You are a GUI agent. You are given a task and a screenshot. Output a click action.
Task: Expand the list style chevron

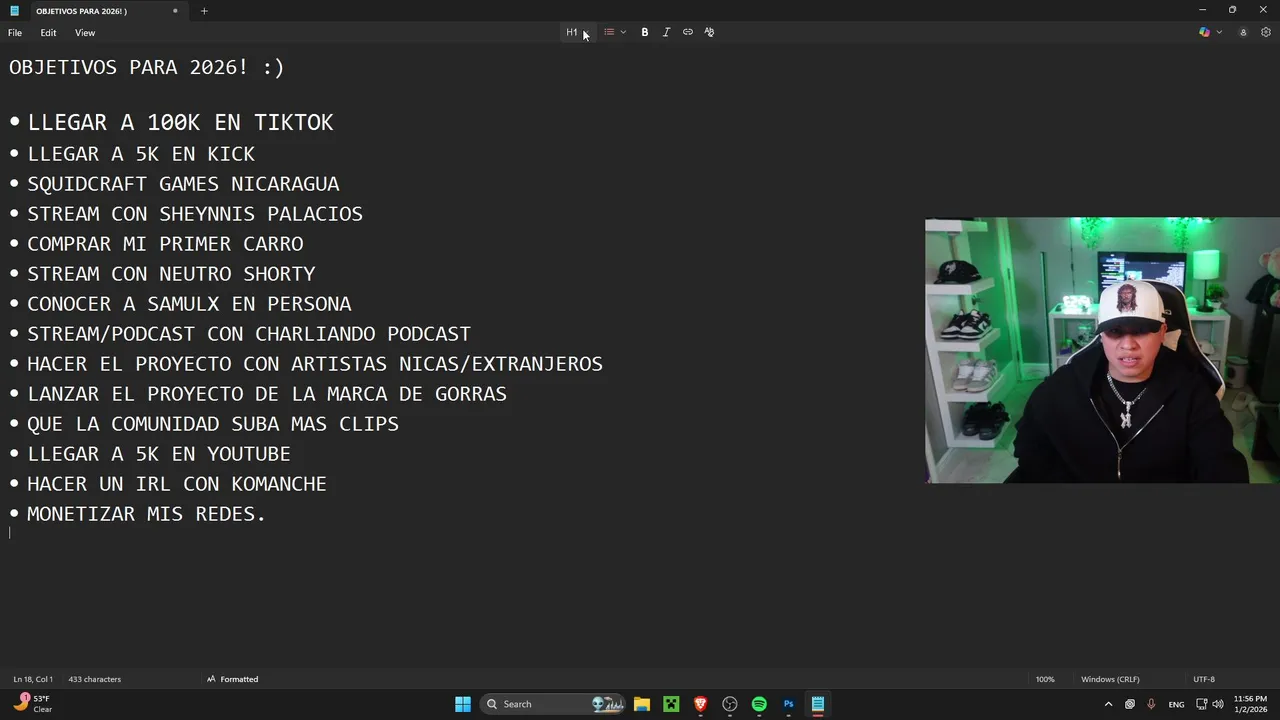[x=623, y=32]
